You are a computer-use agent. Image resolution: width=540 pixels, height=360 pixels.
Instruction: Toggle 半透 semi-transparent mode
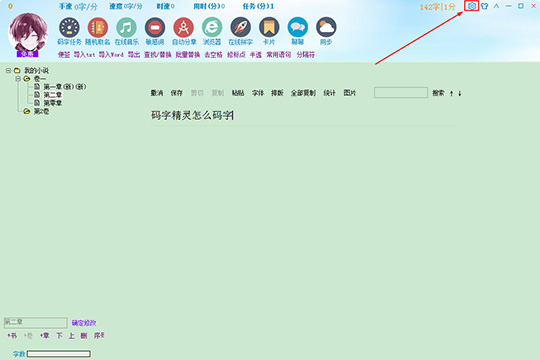[256, 55]
